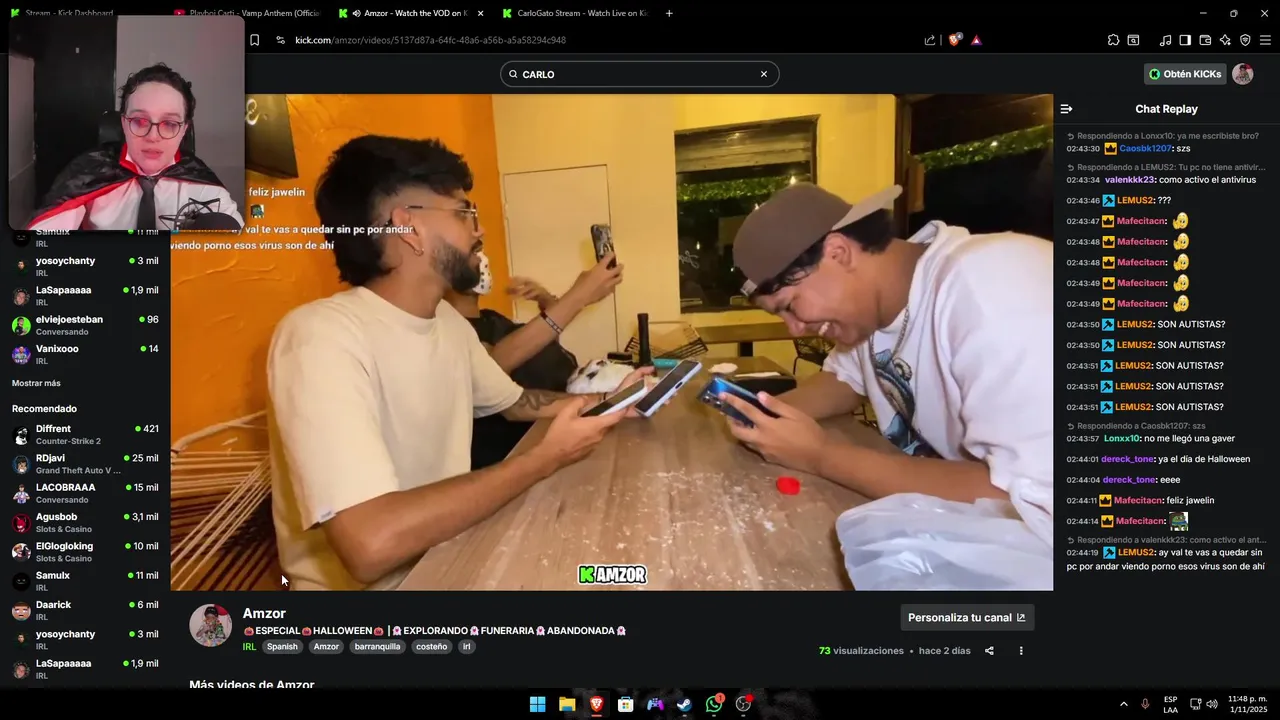
Task: Open the browser hamburger menu
Action: coord(1265,40)
